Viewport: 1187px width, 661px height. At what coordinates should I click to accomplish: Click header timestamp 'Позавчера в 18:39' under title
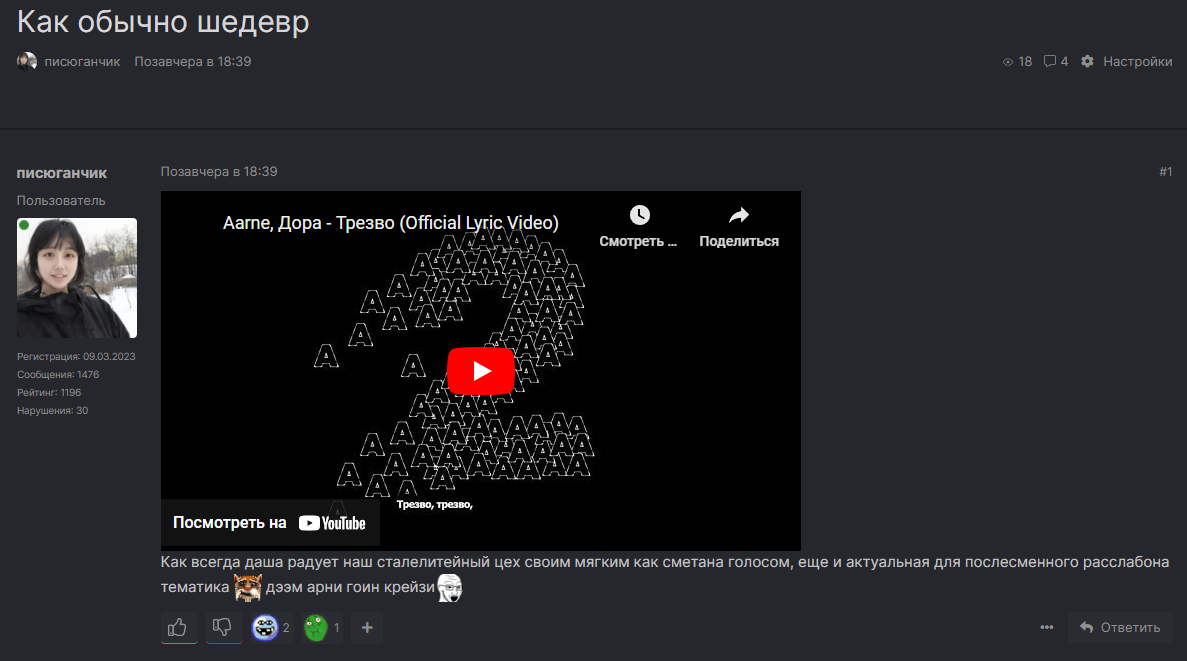tap(192, 61)
